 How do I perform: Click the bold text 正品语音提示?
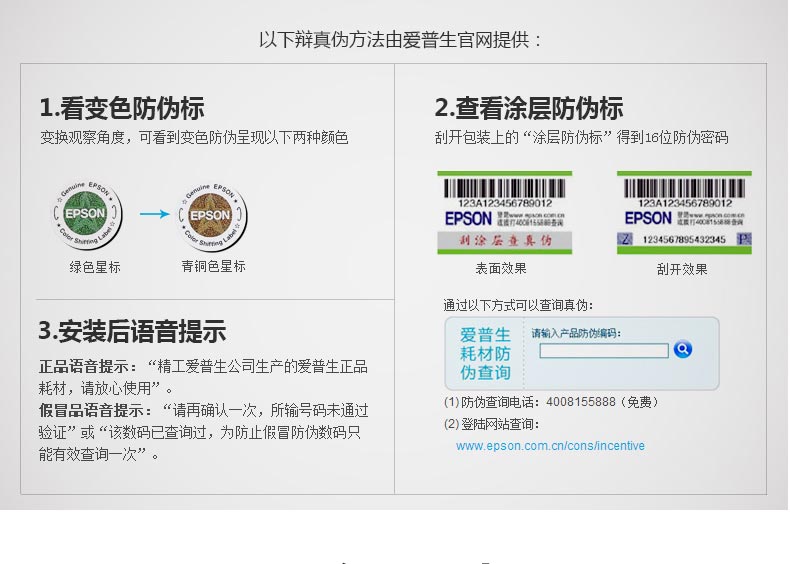pyautogui.click(x=88, y=366)
